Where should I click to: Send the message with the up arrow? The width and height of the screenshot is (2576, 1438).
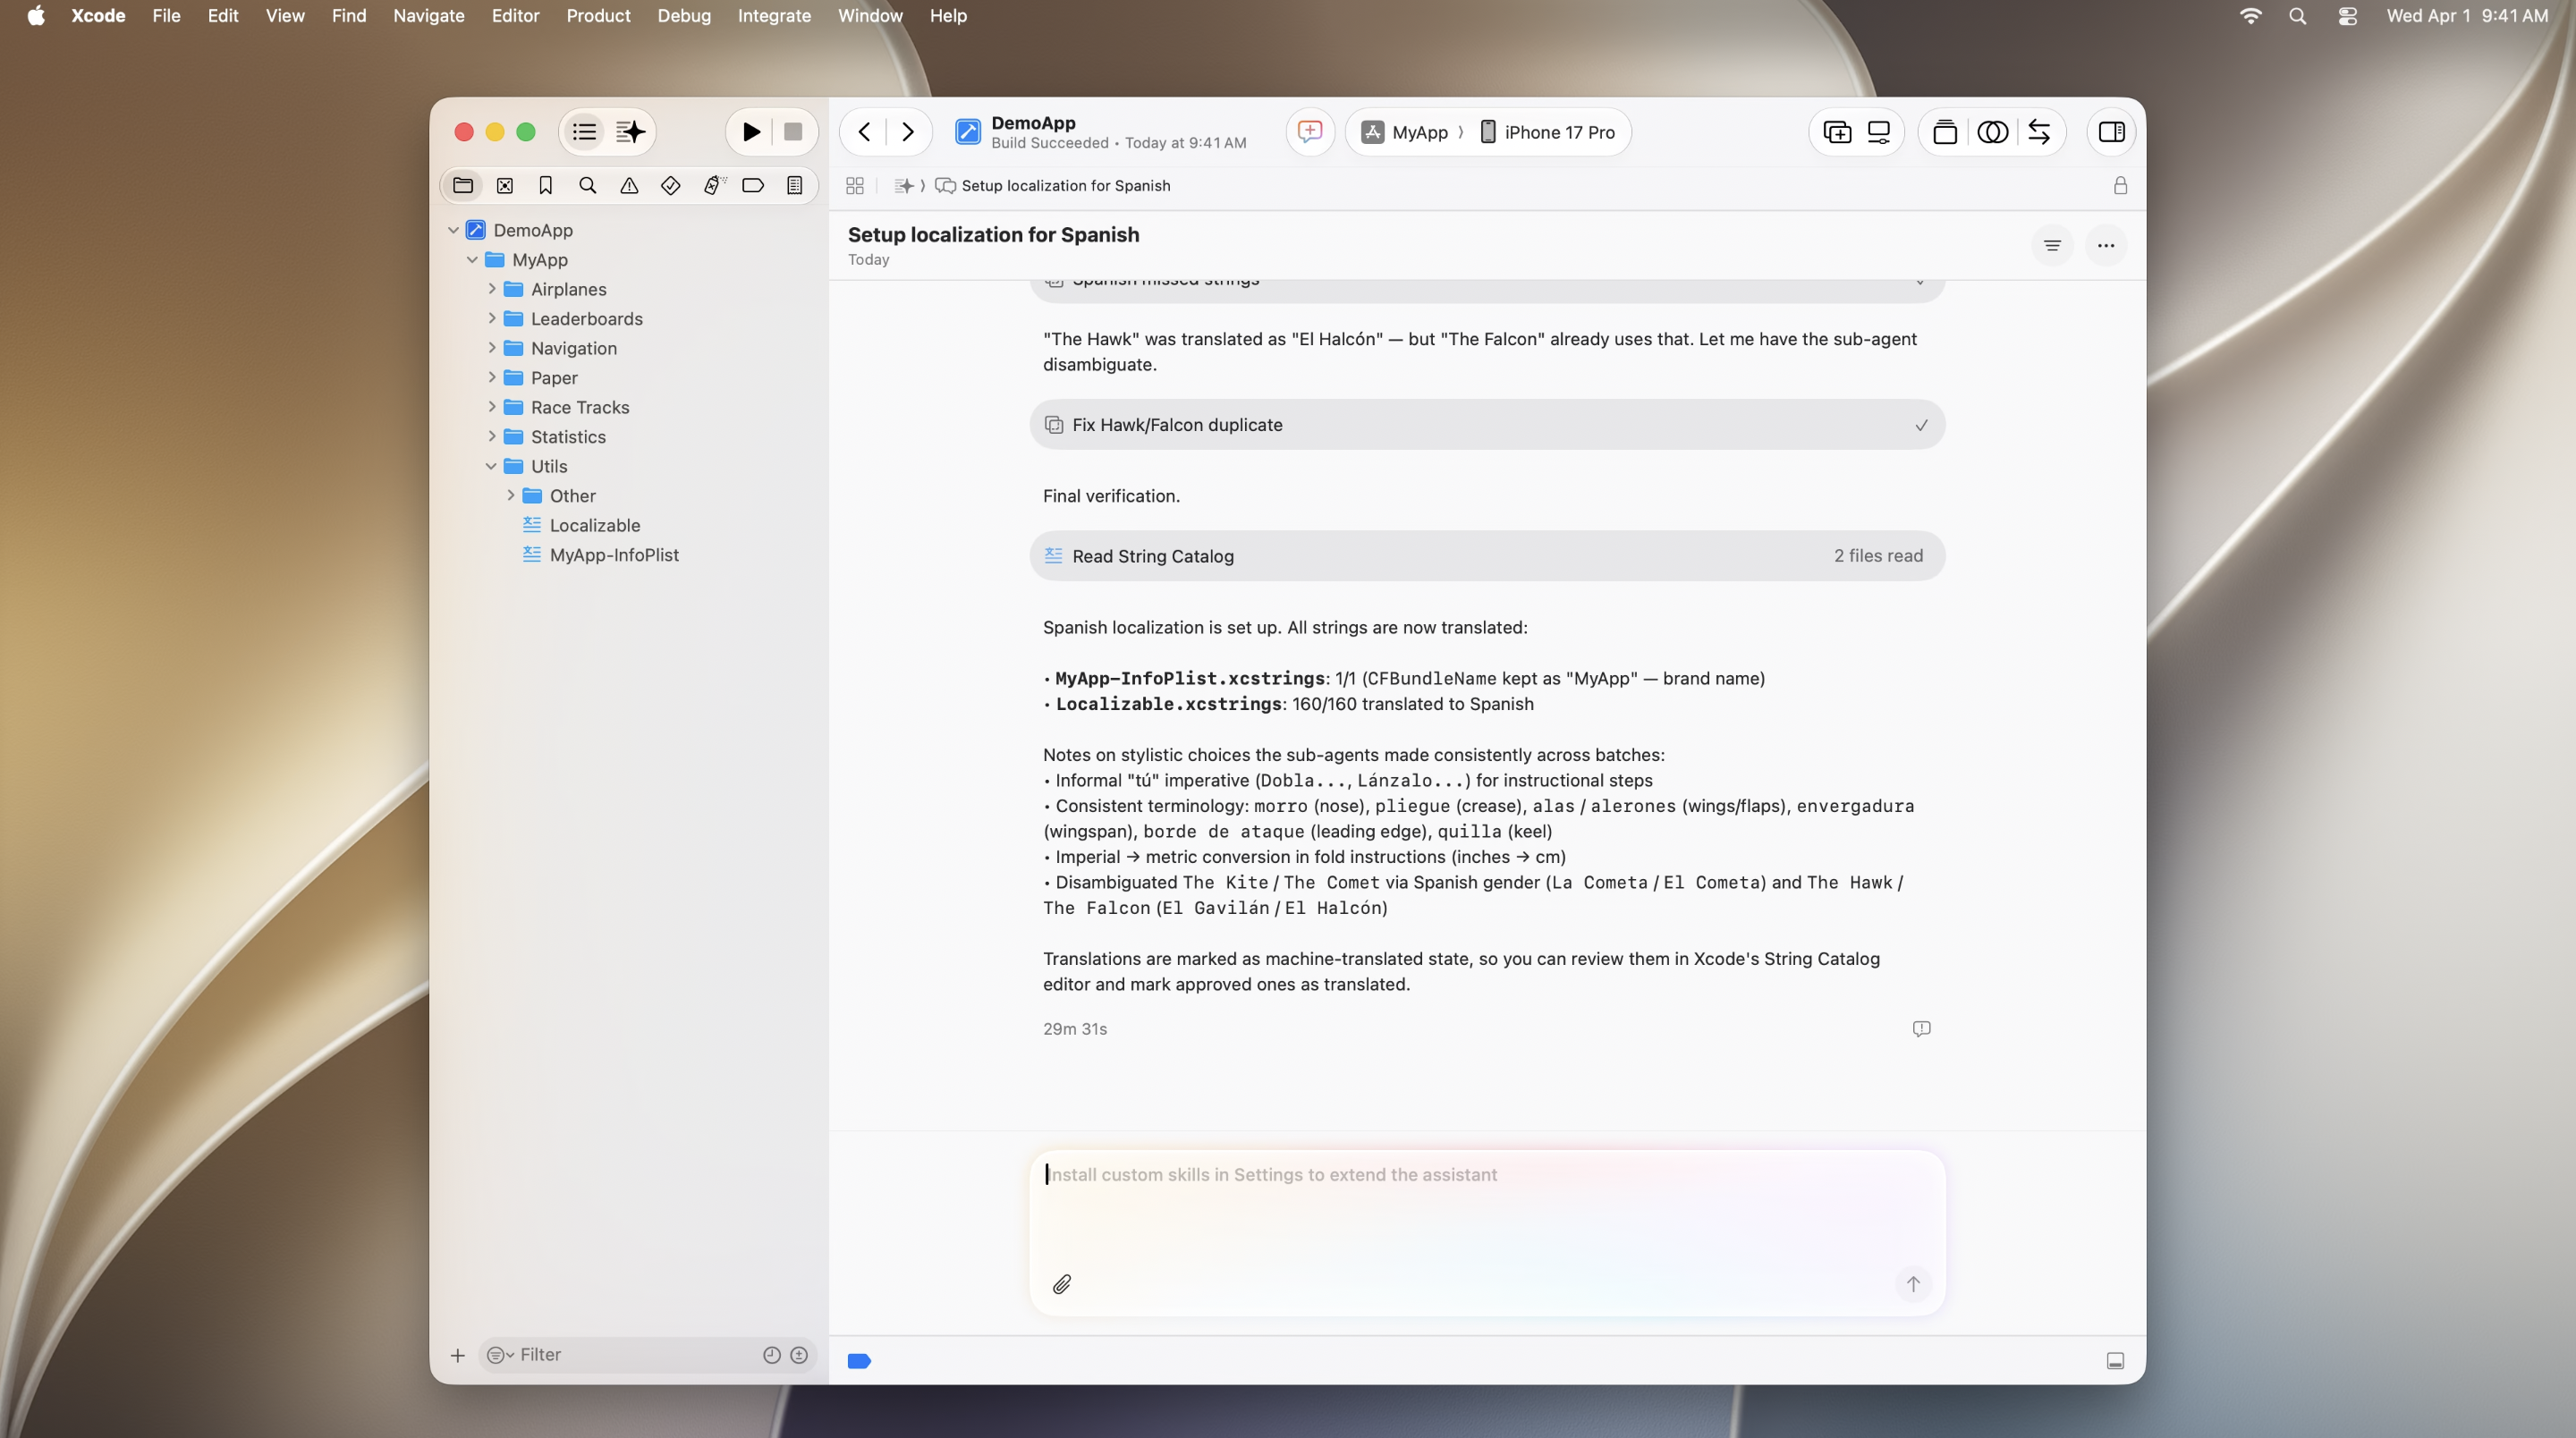(x=1913, y=1284)
